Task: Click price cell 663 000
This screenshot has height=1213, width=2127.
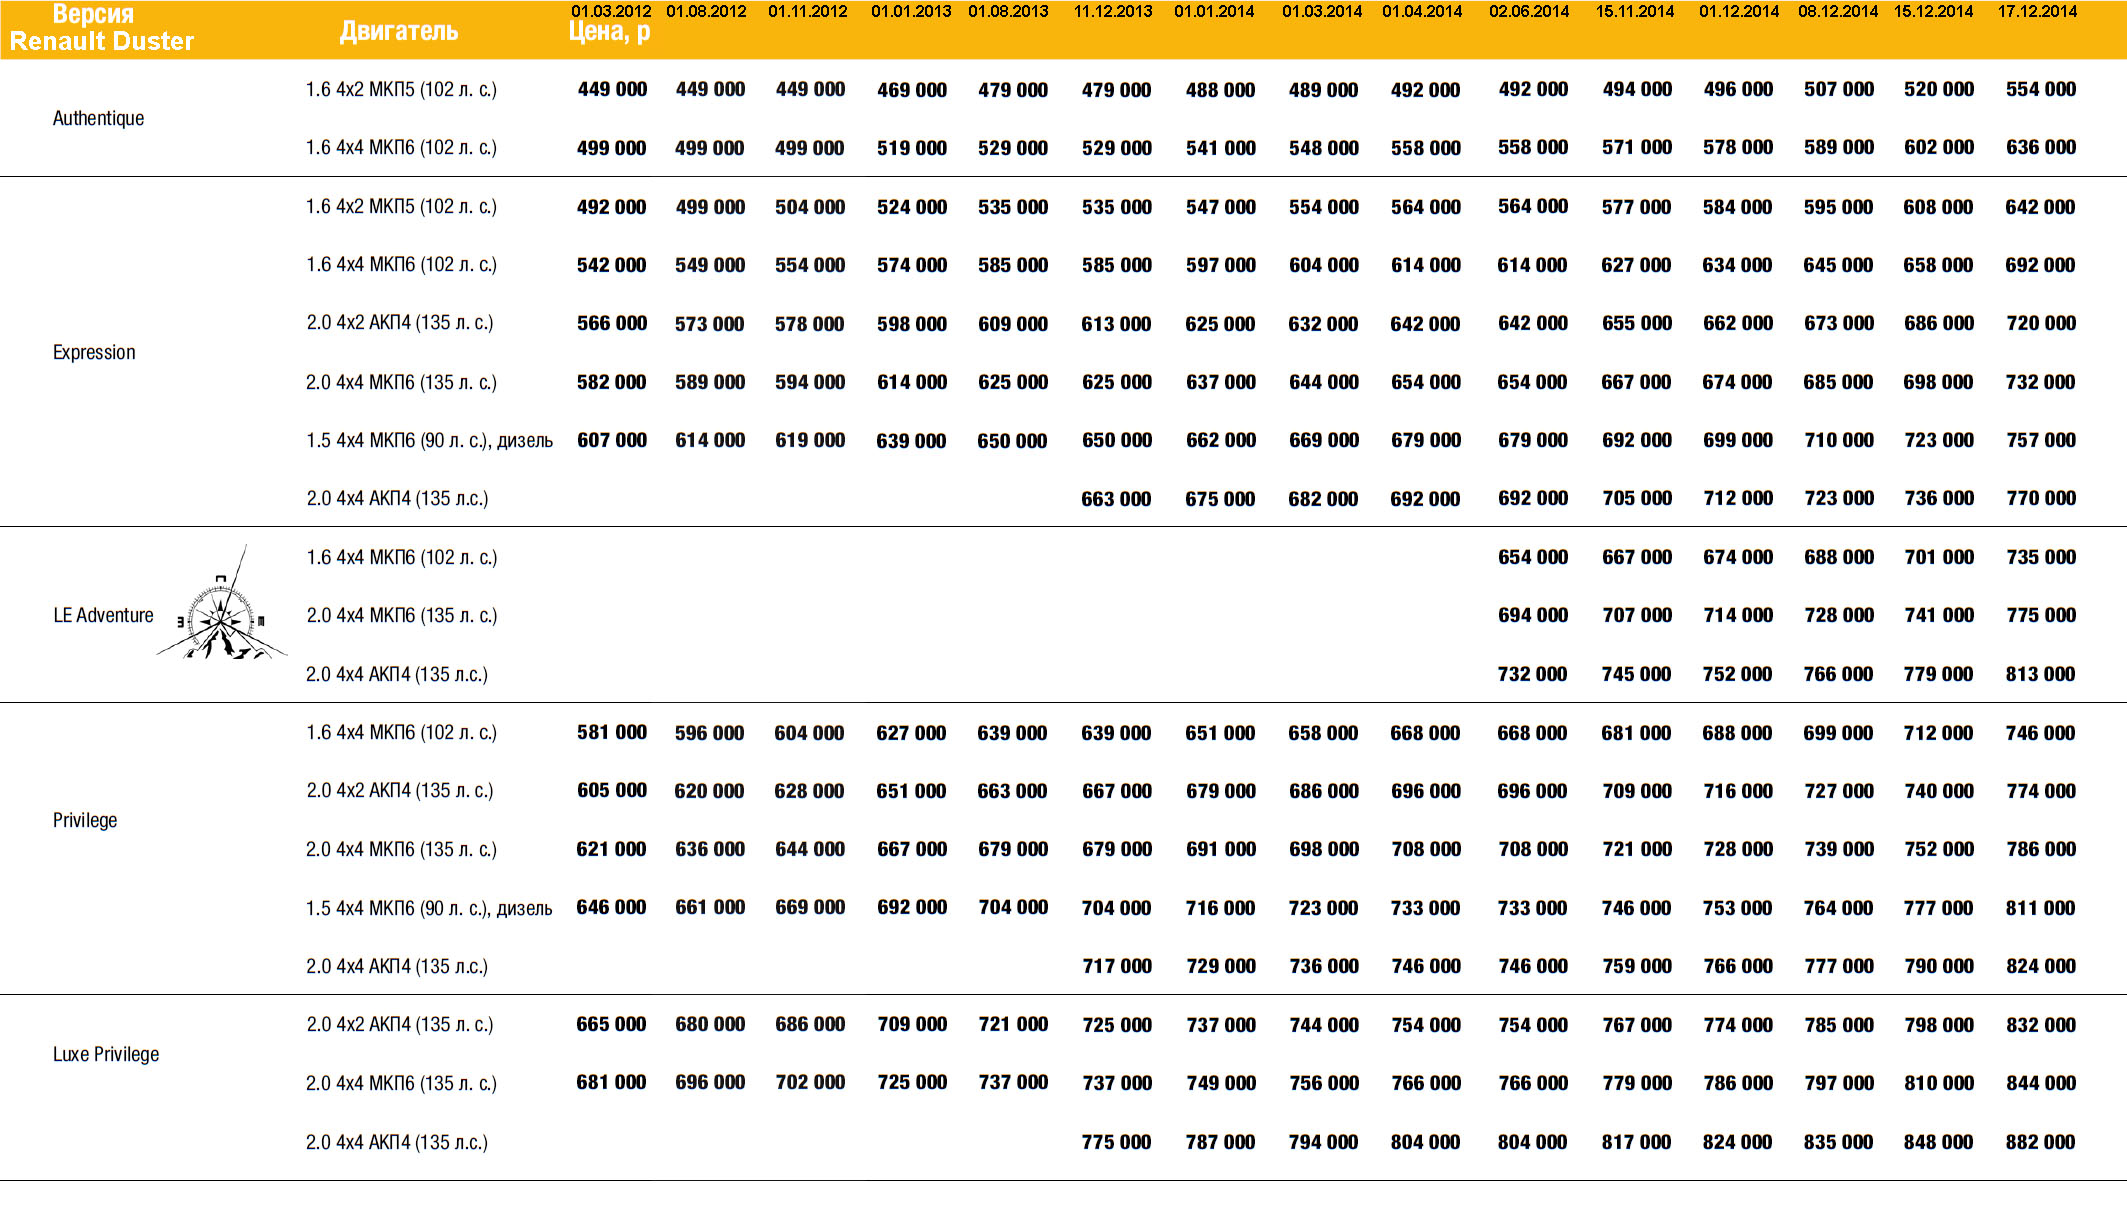Action: click(x=1116, y=499)
